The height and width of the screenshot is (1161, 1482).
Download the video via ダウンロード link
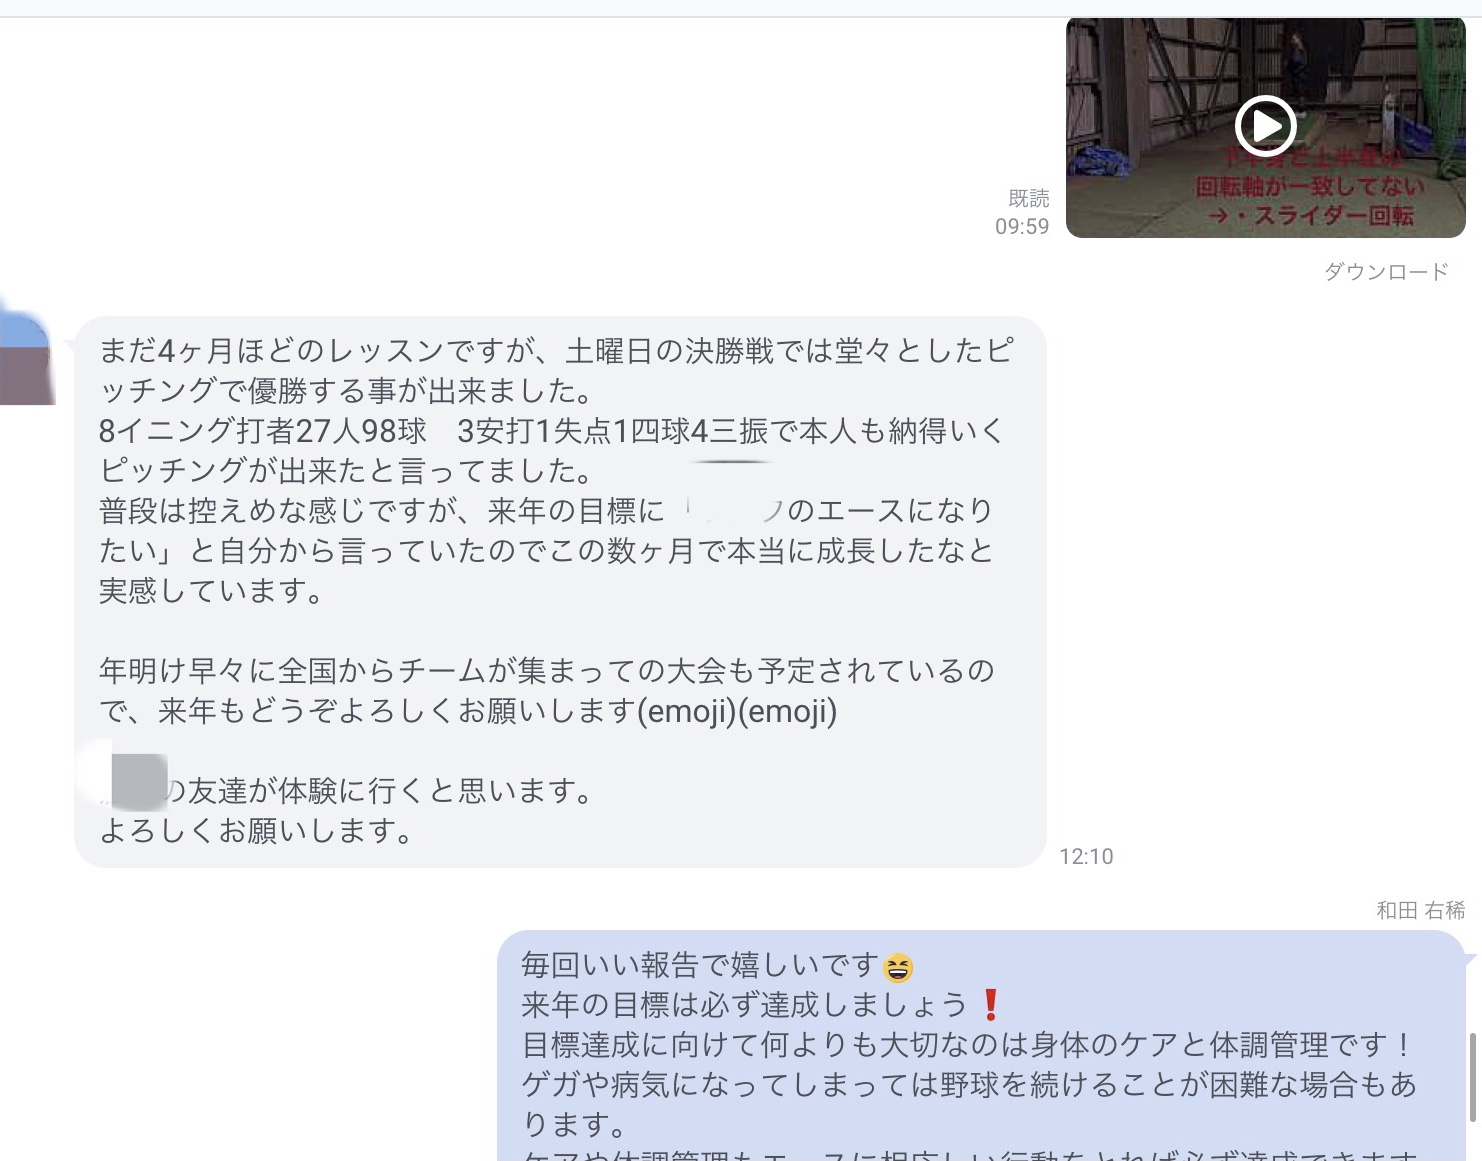point(1386,271)
